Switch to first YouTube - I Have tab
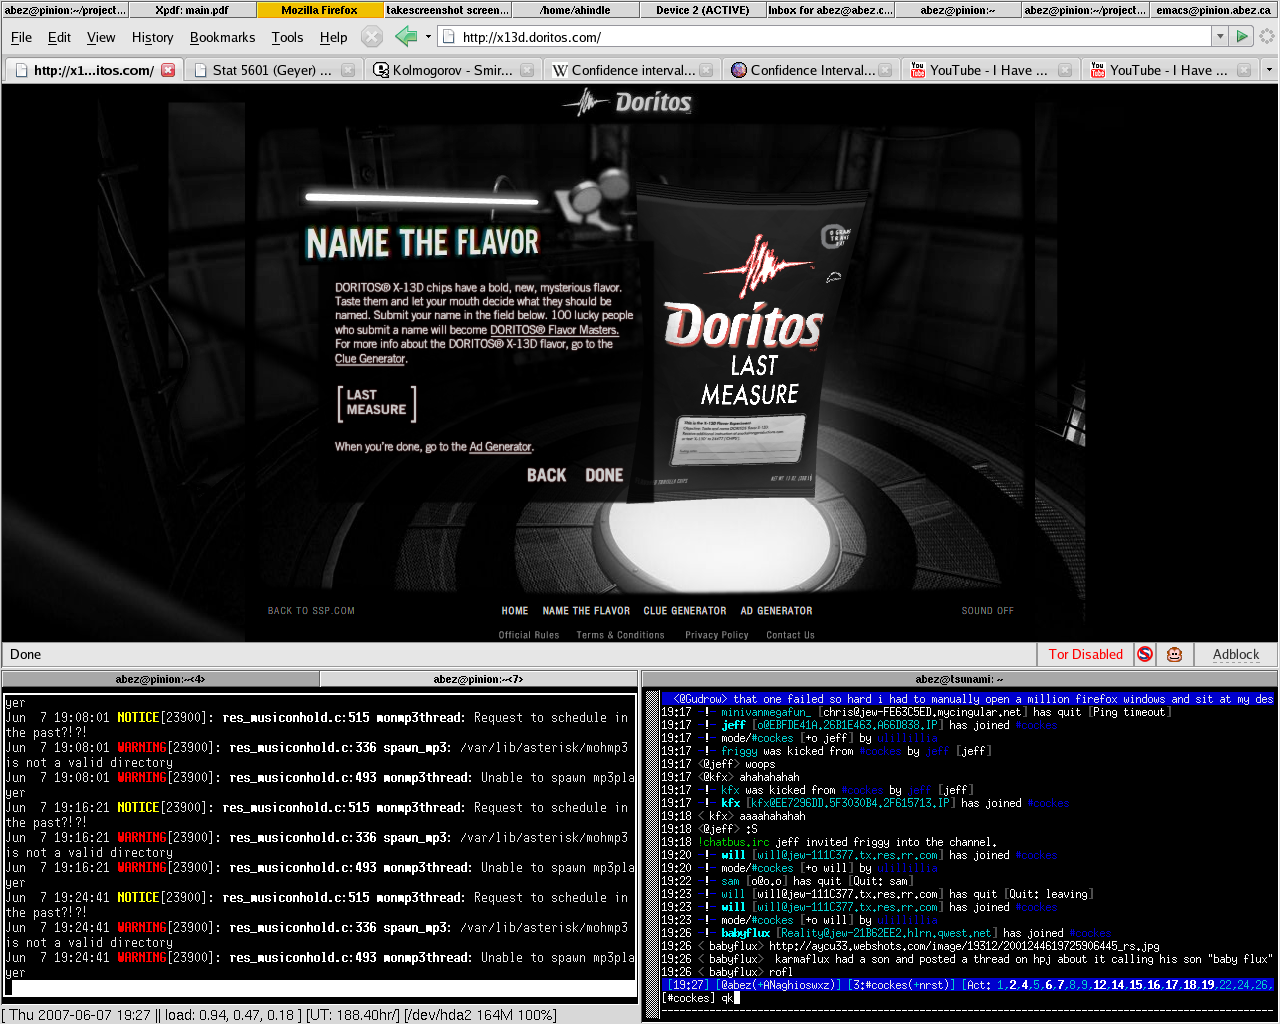This screenshot has height=1024, width=1280. click(990, 70)
